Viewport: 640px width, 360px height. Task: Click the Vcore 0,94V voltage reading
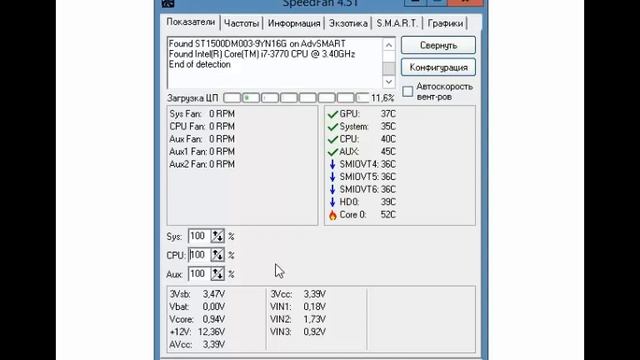point(197,319)
